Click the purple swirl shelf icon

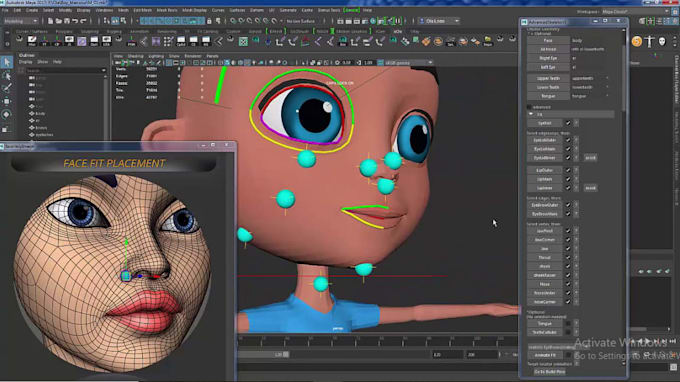coord(82,41)
